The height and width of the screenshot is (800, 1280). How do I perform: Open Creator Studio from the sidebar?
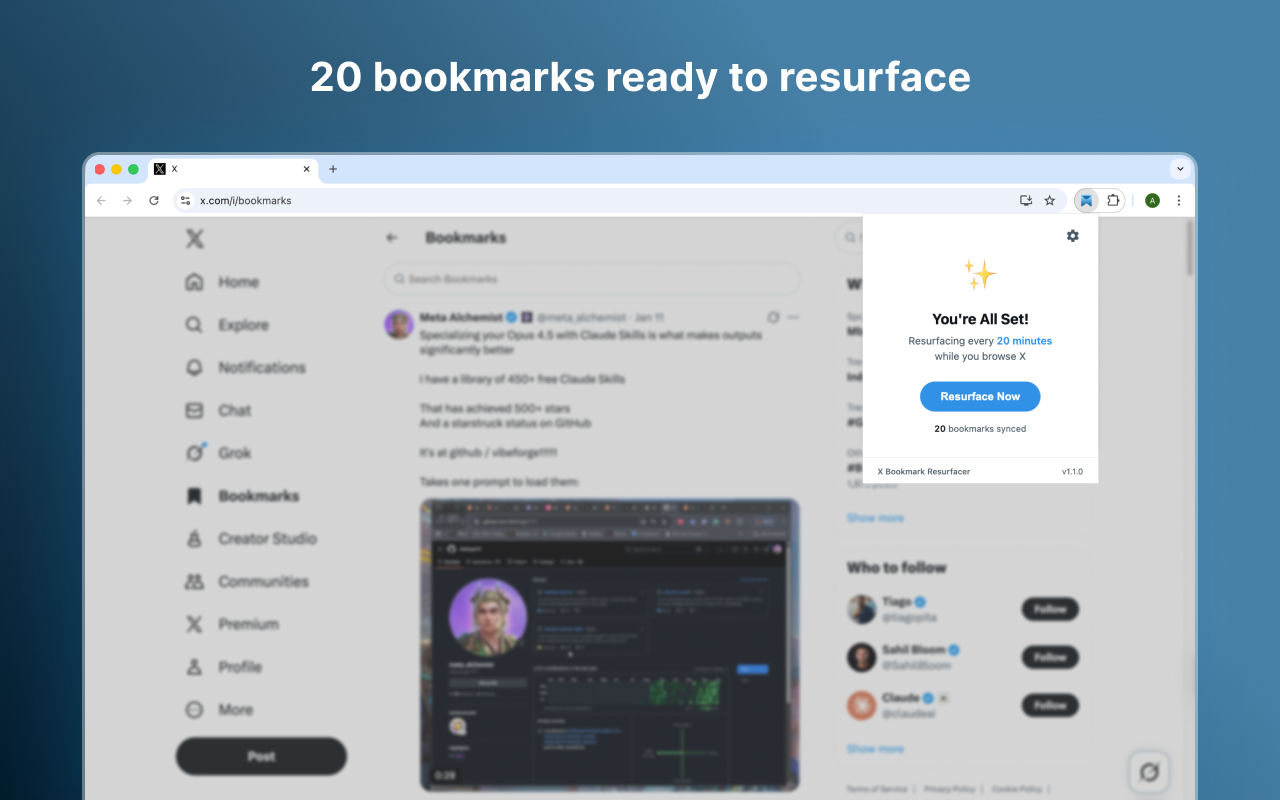(x=195, y=539)
